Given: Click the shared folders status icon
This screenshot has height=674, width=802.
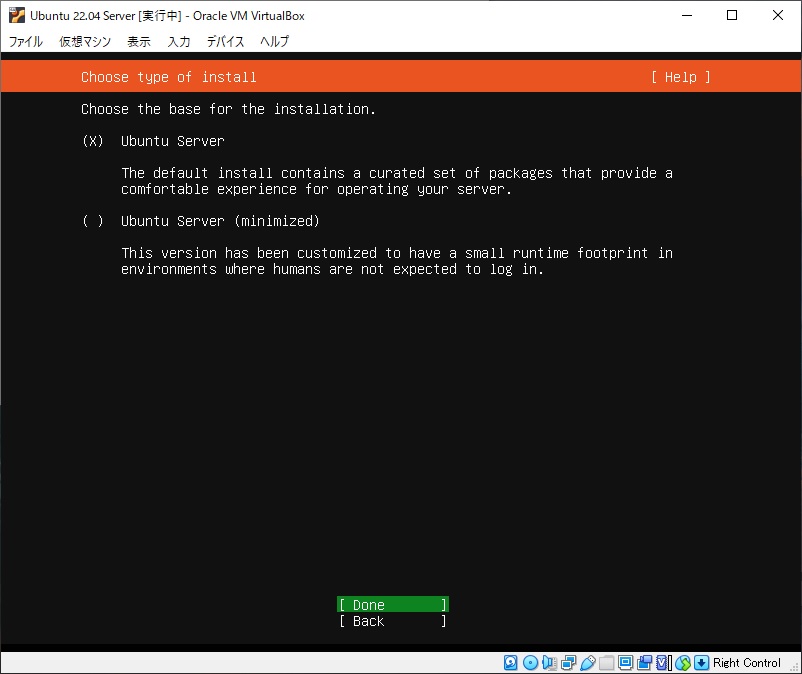Looking at the screenshot, I should [607, 663].
